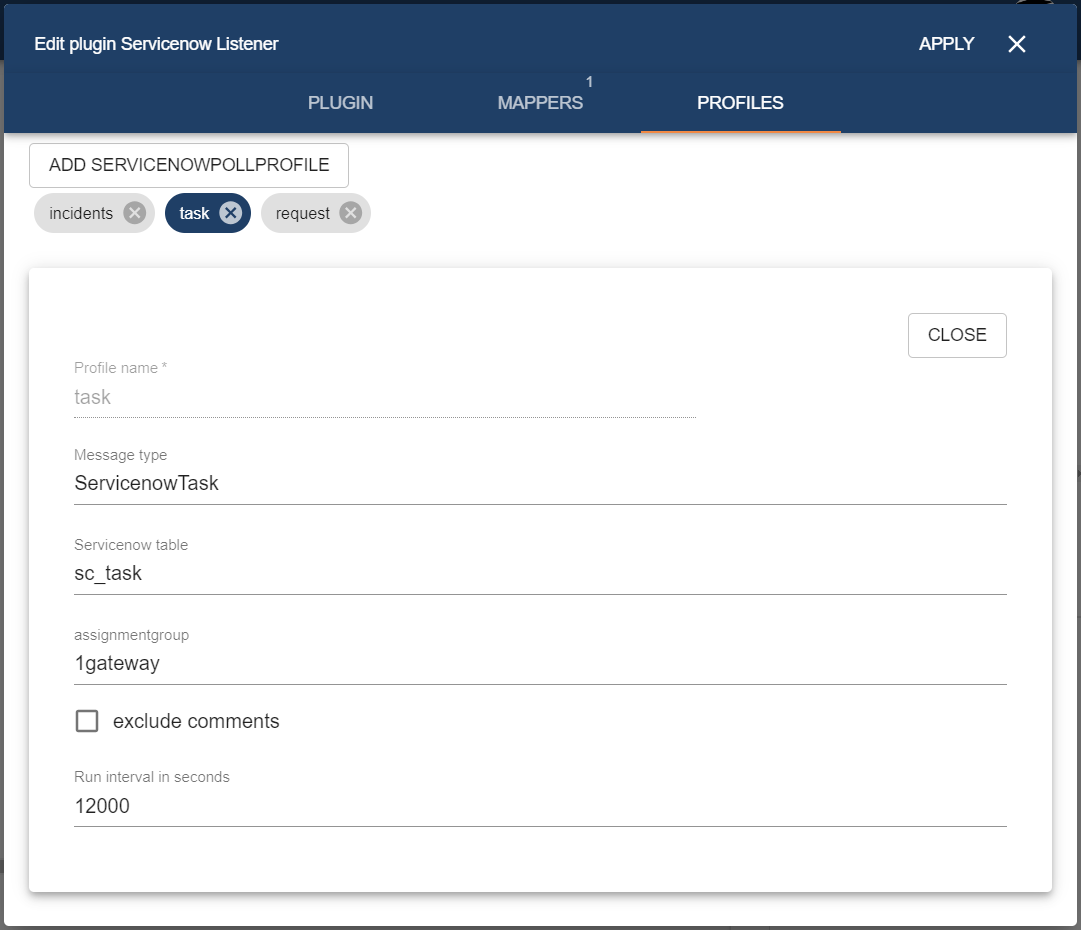This screenshot has height=930, width=1081.
Task: Open the Mappers tab
Action: [x=540, y=103]
